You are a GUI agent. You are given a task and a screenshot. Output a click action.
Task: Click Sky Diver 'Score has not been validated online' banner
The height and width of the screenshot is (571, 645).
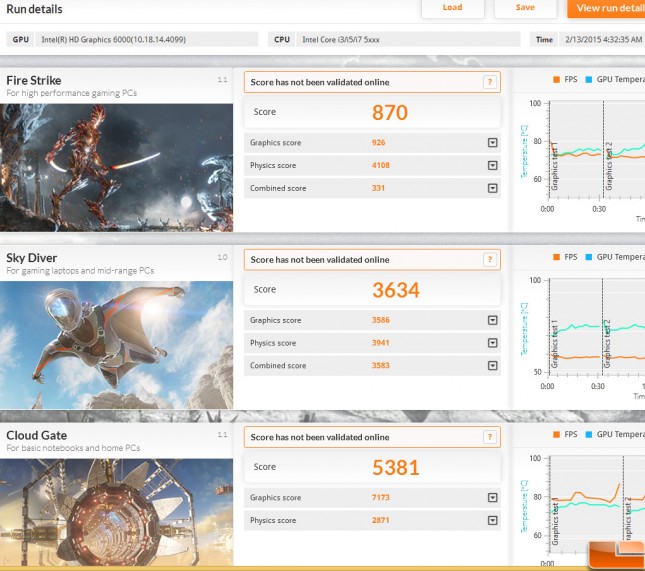pyautogui.click(x=372, y=260)
